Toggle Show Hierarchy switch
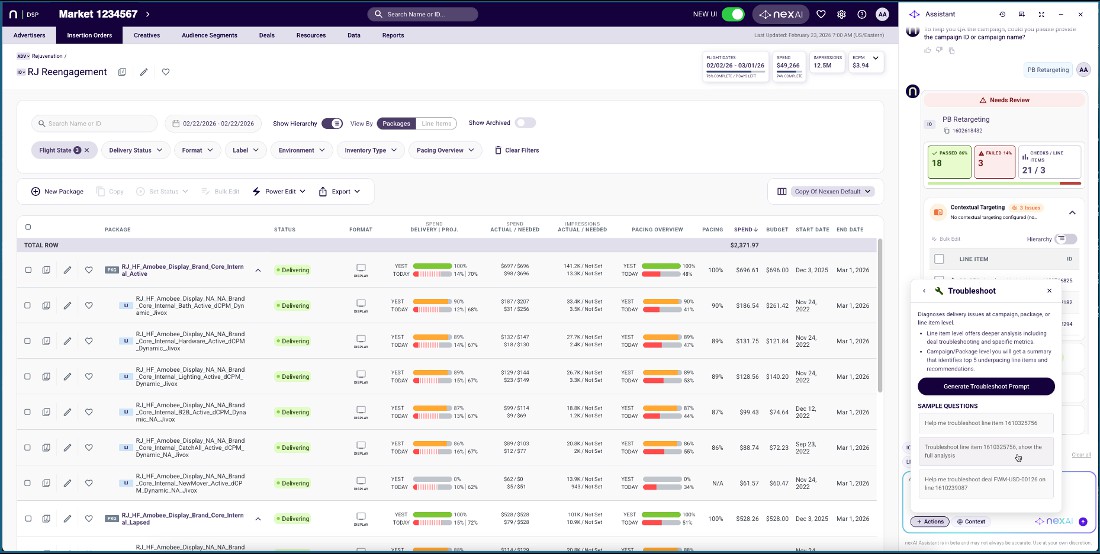1100x554 pixels. pyautogui.click(x=333, y=123)
